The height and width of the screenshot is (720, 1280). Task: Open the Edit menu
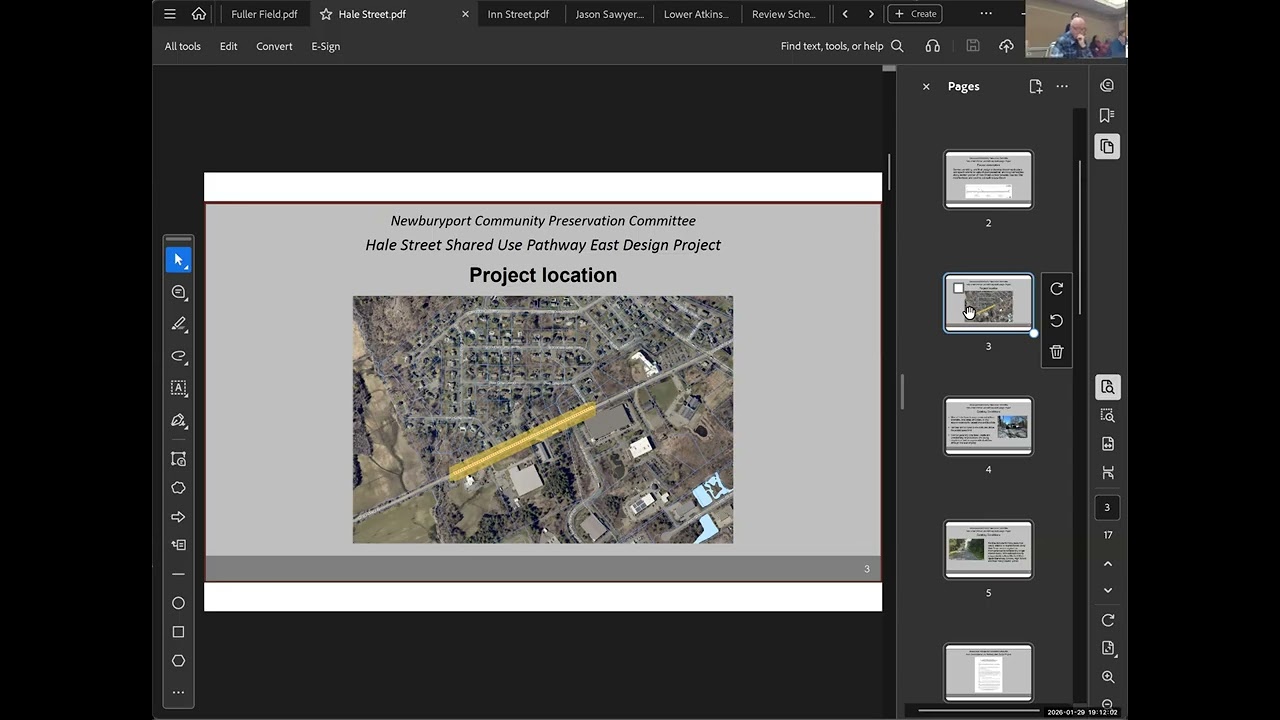click(x=228, y=46)
